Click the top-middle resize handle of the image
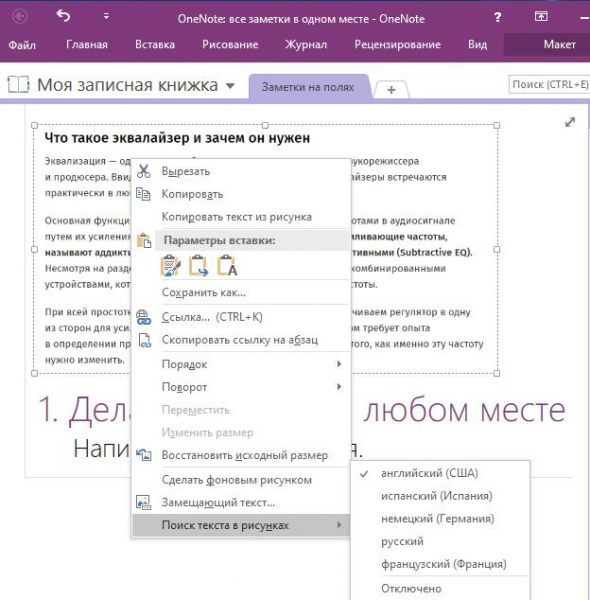The width and height of the screenshot is (590, 600). click(266, 125)
